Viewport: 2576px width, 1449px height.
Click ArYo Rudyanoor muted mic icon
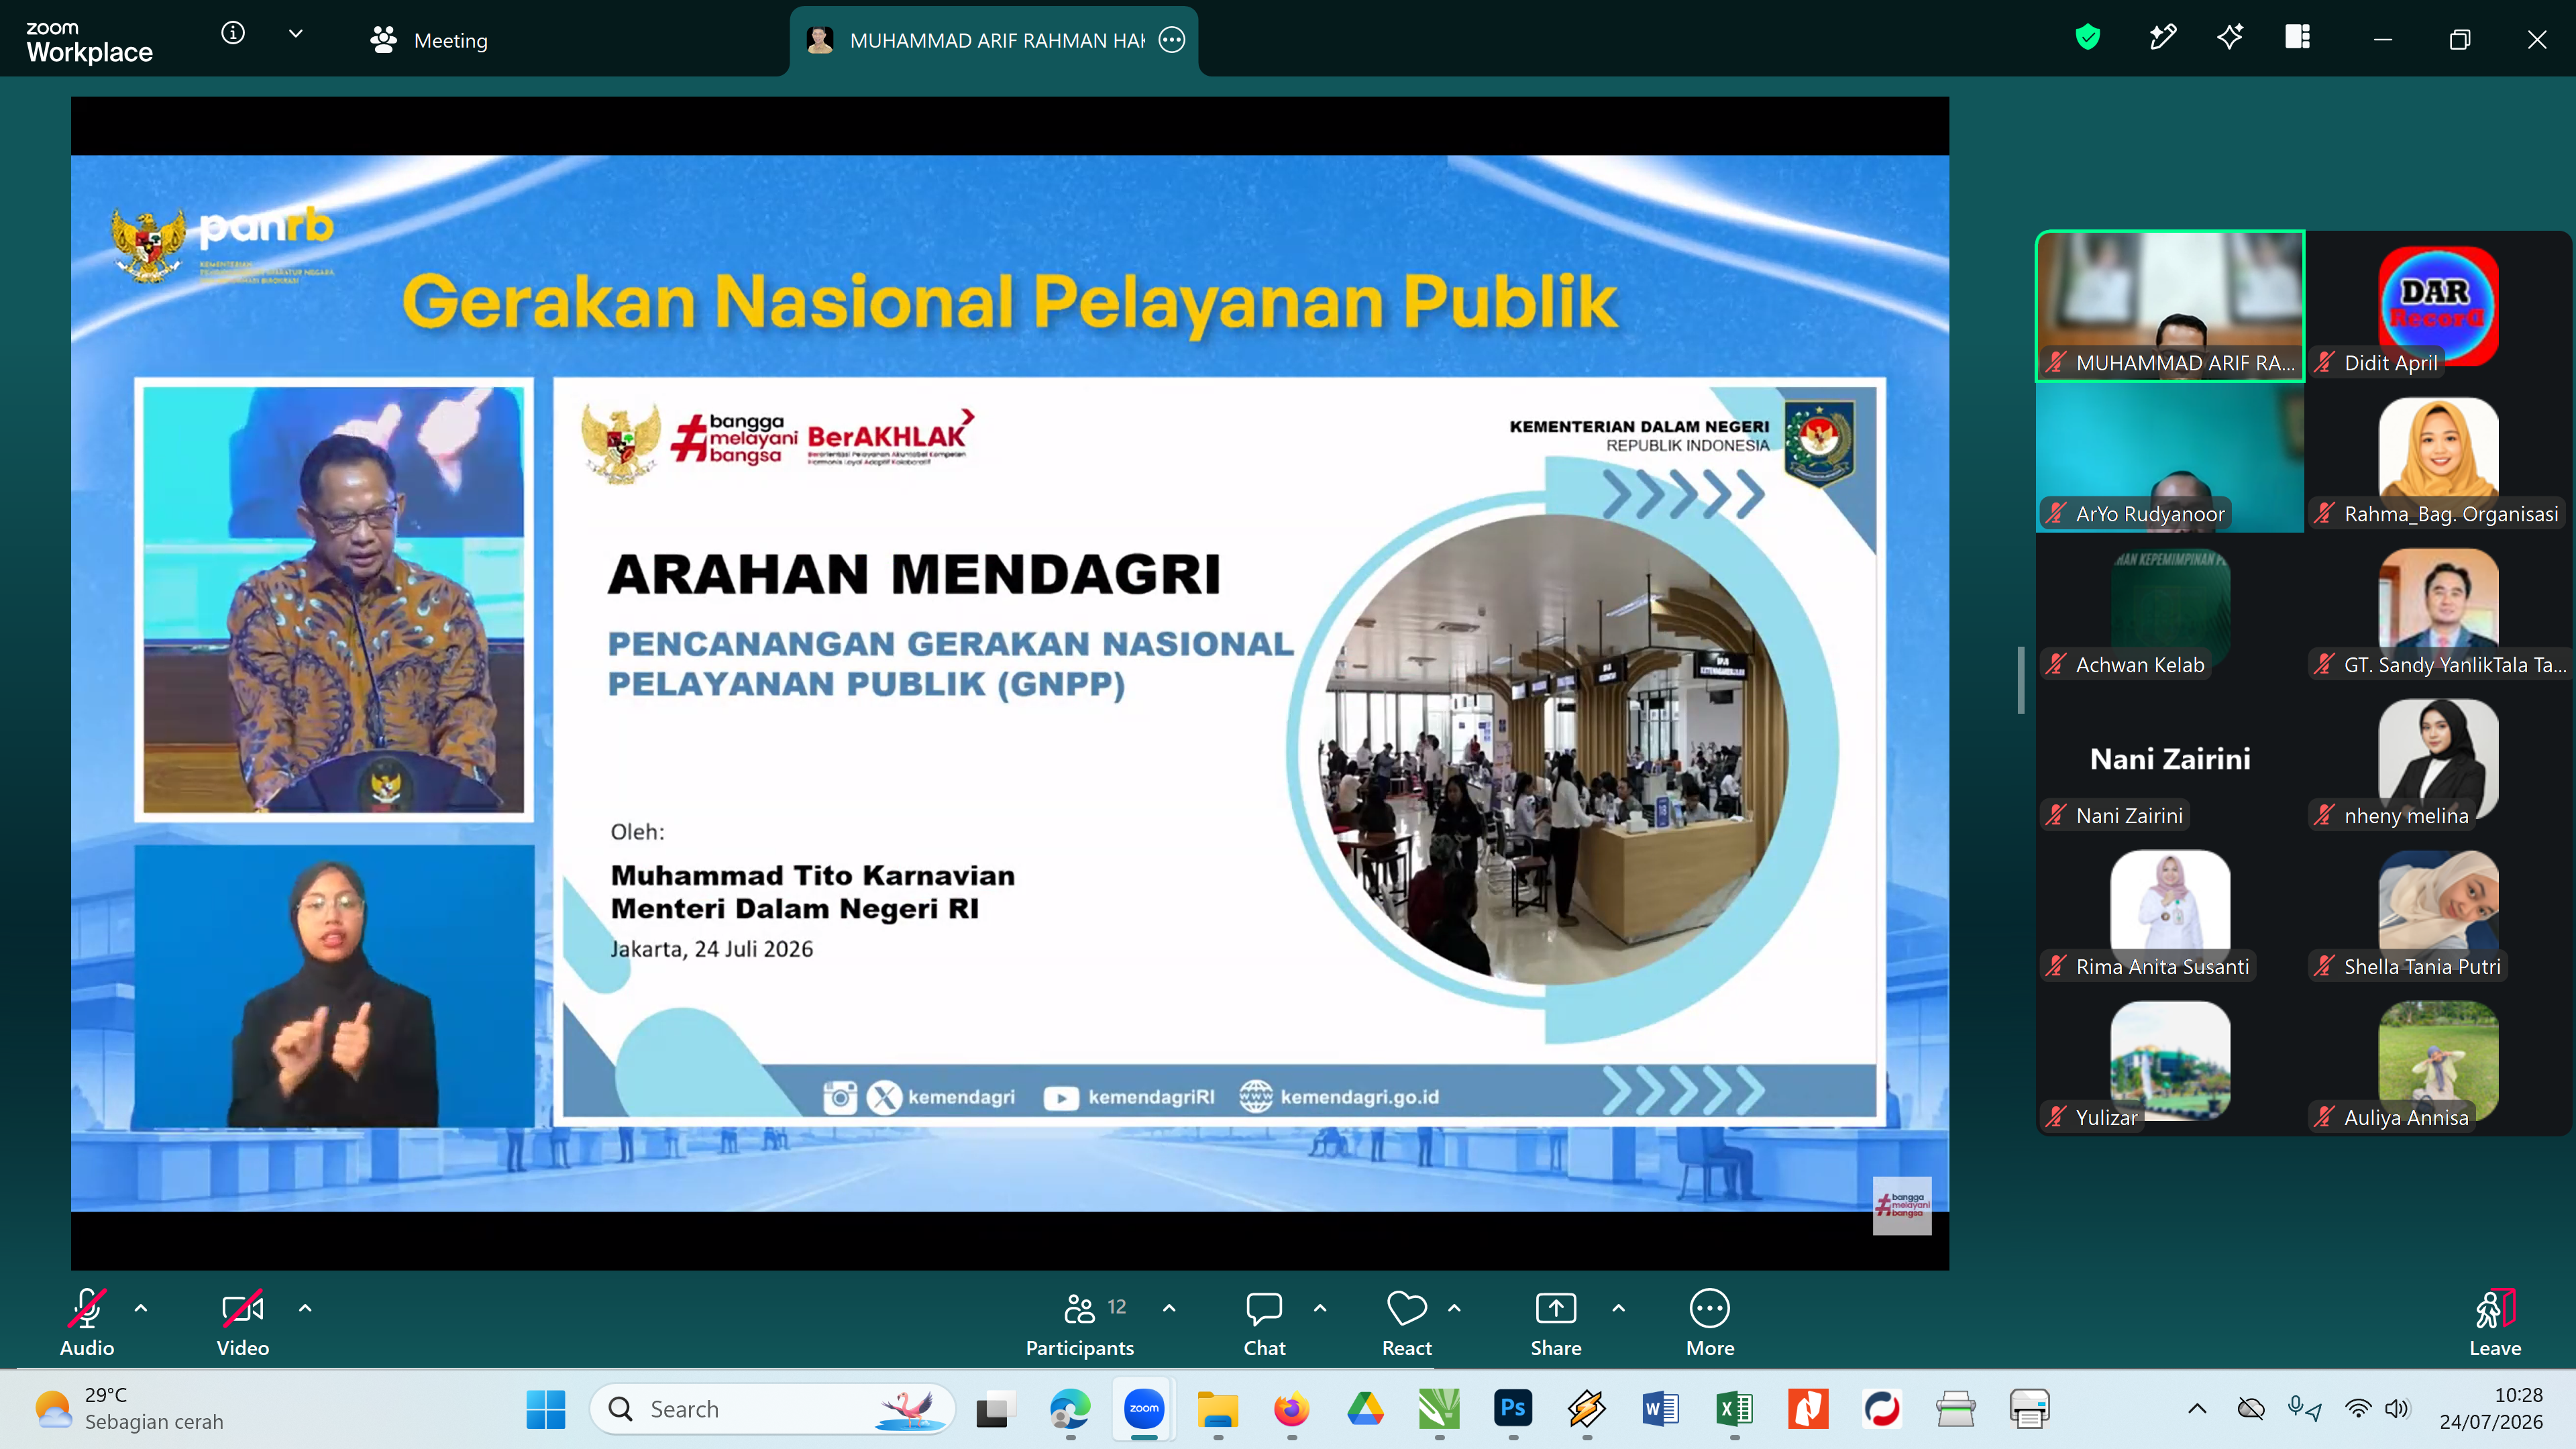coord(2056,514)
